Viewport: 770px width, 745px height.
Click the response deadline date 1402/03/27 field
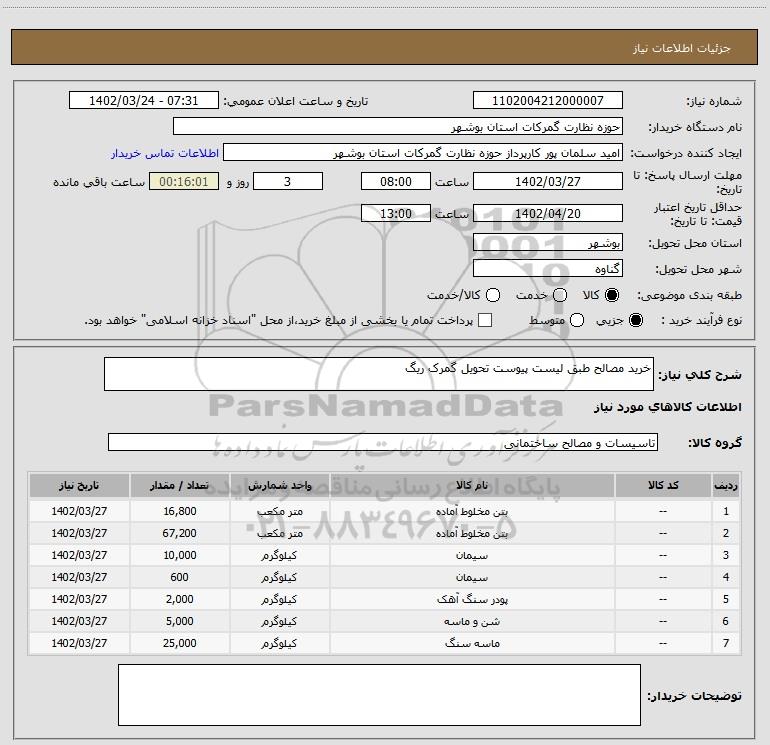548,181
